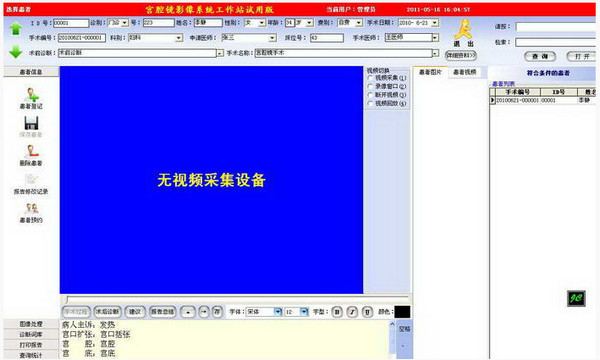Open the 性别 gender dropdown
The width and height of the screenshot is (600, 360).
coord(262,23)
